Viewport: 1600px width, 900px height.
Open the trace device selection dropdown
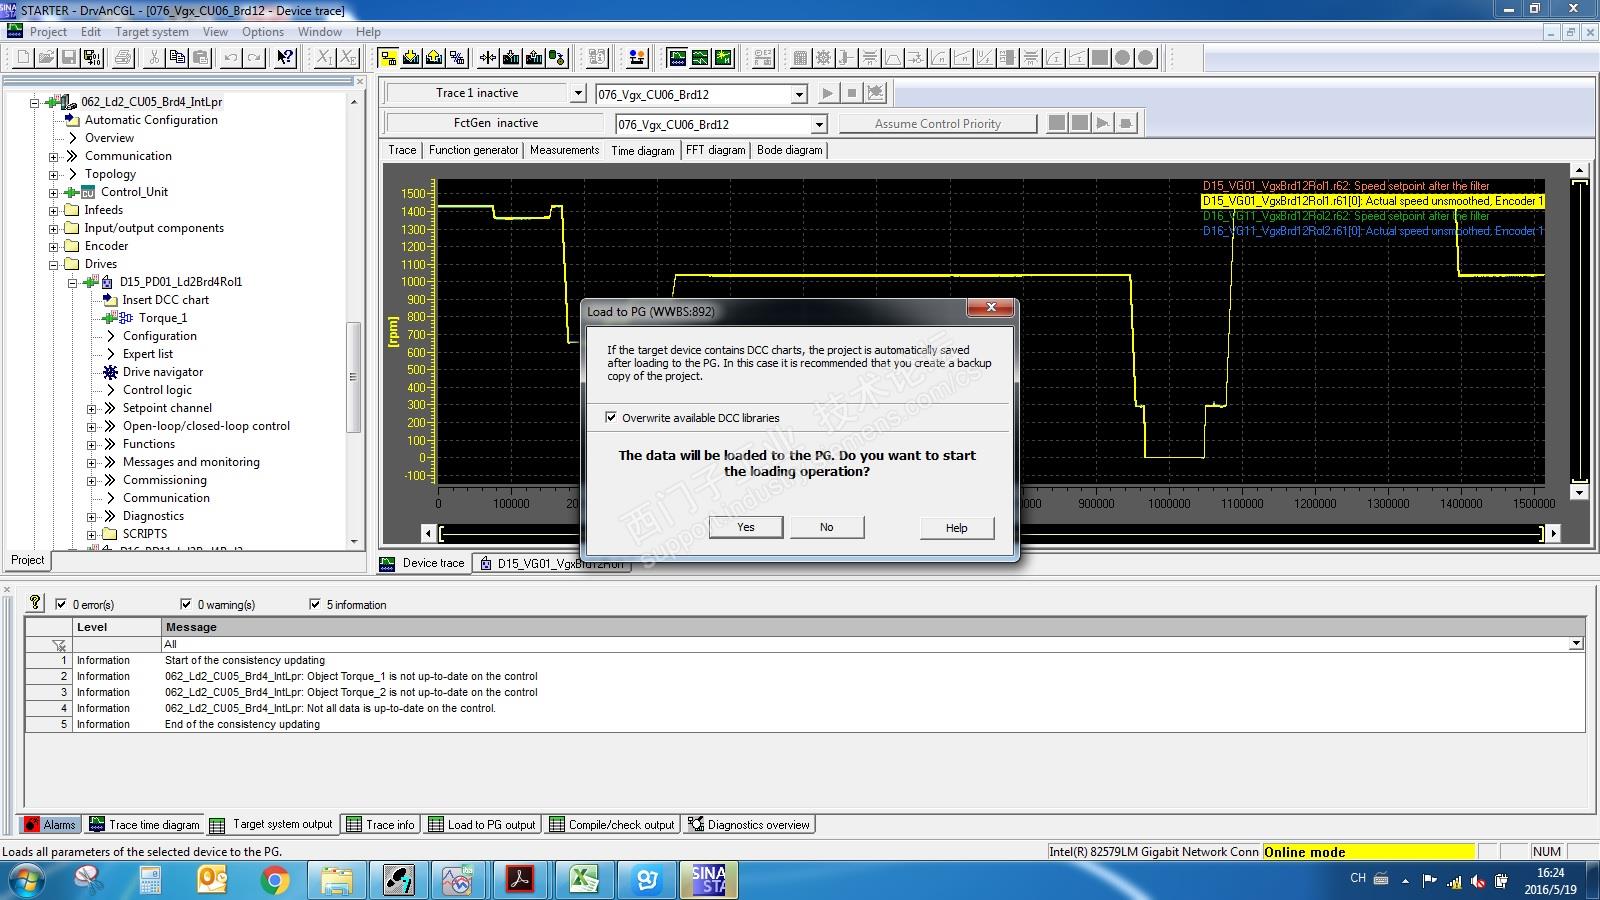(x=799, y=94)
